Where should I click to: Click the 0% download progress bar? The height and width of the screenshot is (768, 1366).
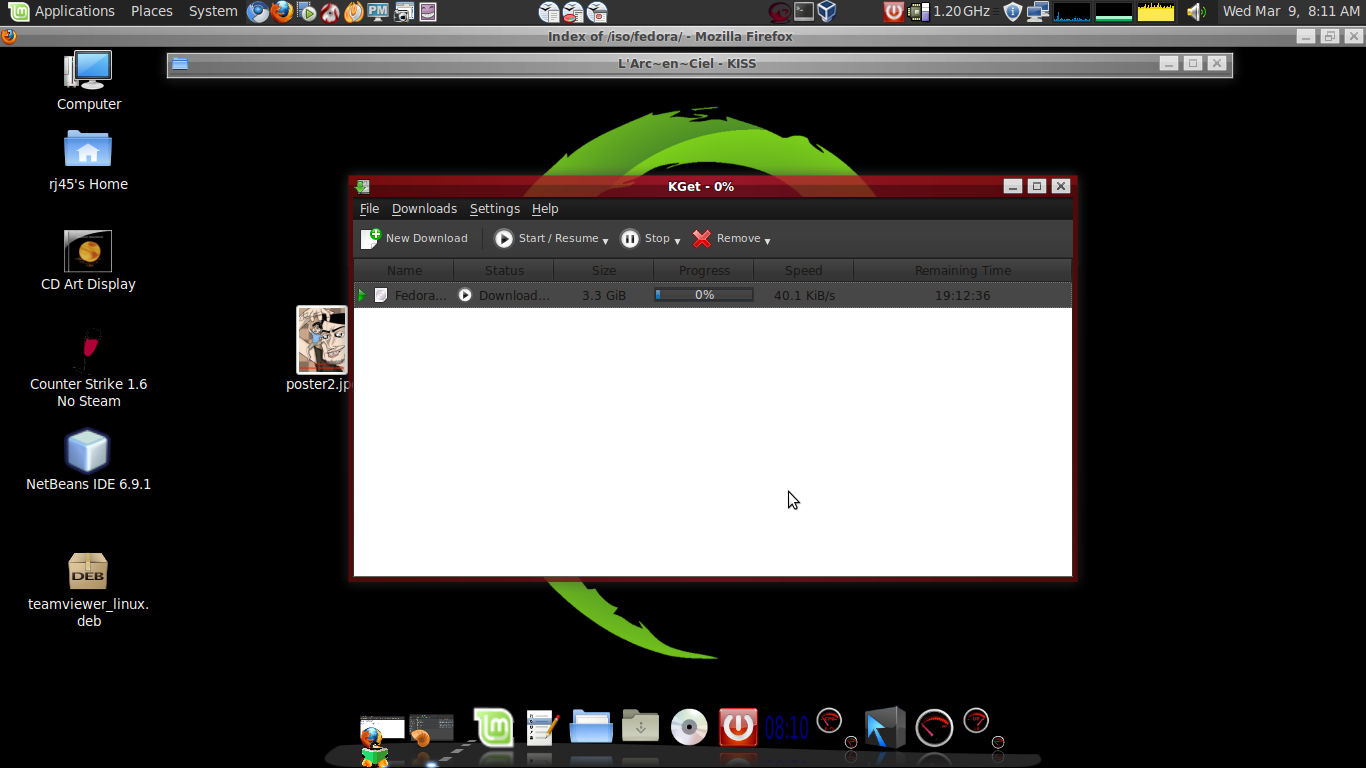pos(704,295)
